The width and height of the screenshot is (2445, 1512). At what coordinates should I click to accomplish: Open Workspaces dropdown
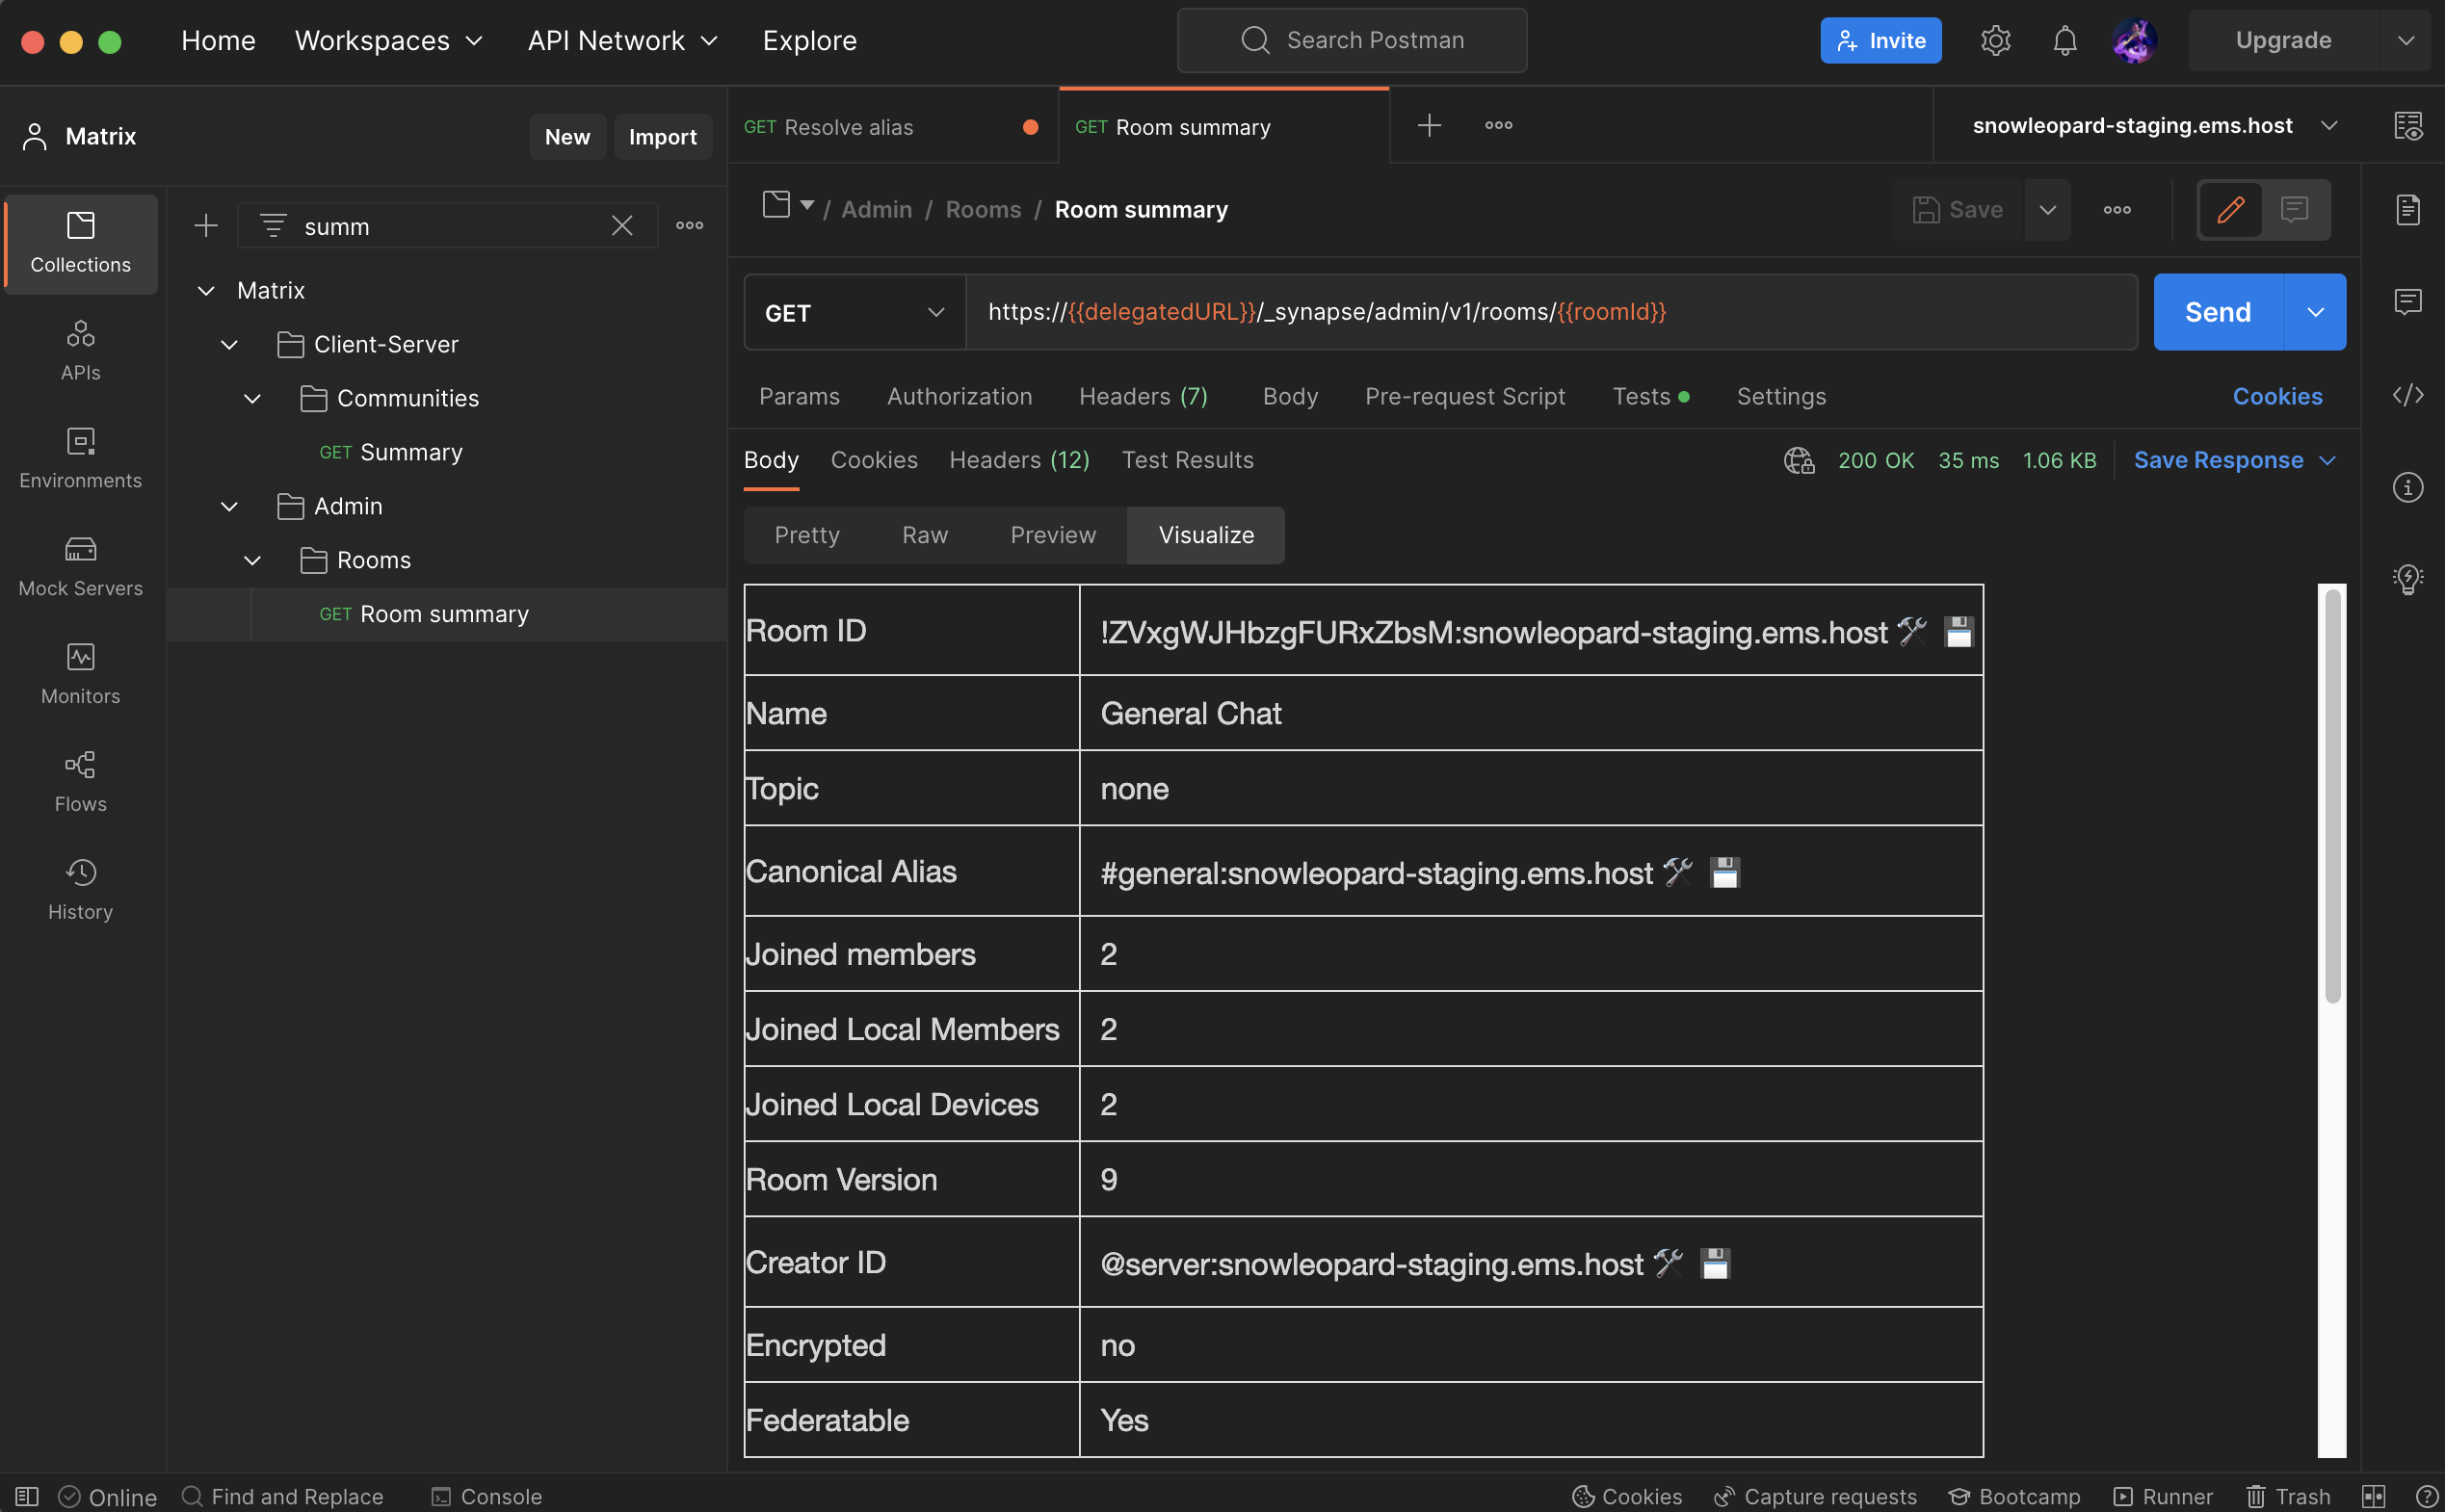389,40
